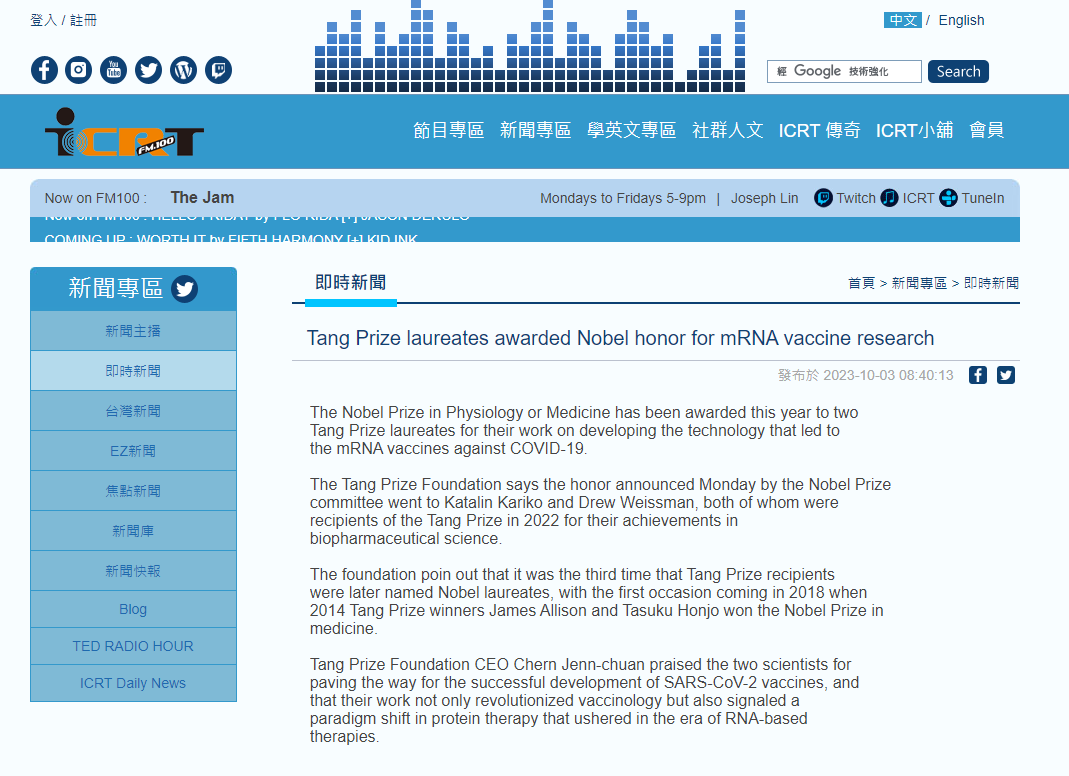
Task: Open ICRT小舖 menu
Action: pos(914,130)
